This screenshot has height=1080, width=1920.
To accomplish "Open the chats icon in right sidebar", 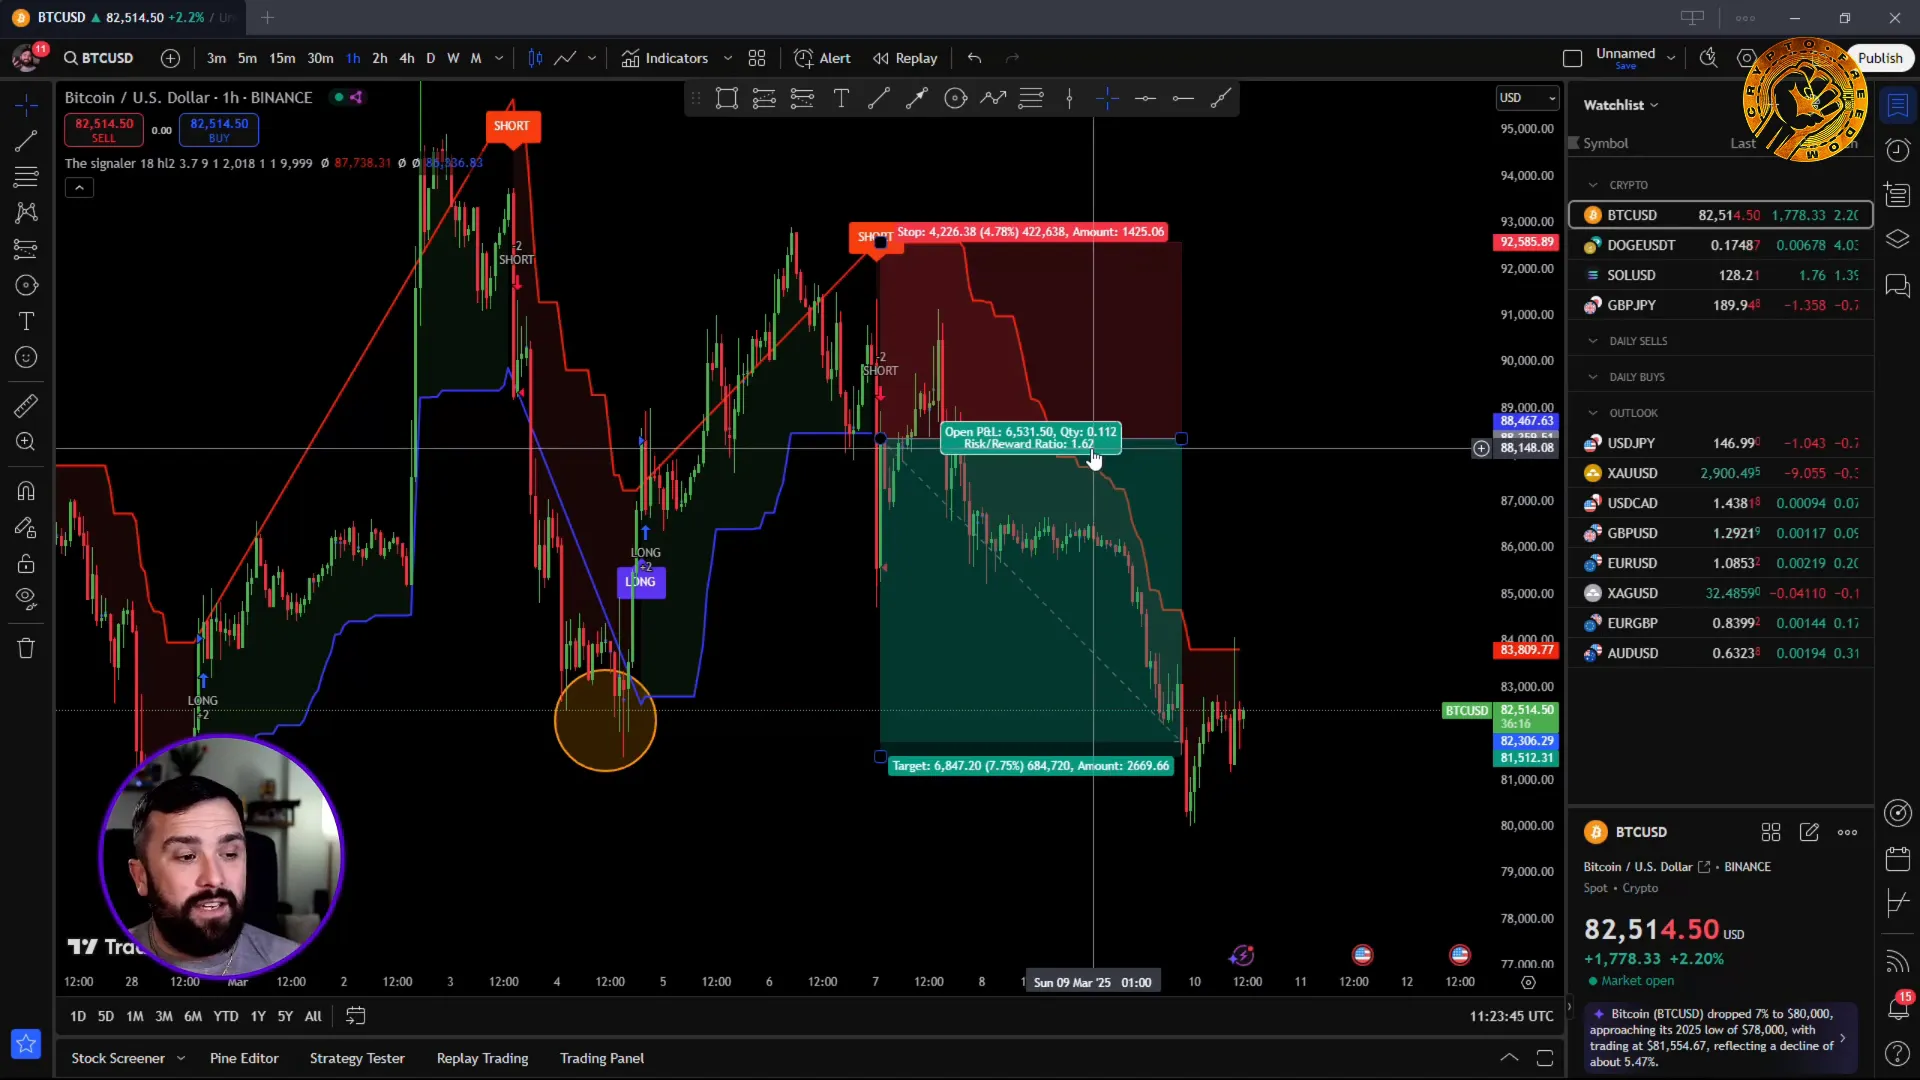I will click(x=1897, y=286).
